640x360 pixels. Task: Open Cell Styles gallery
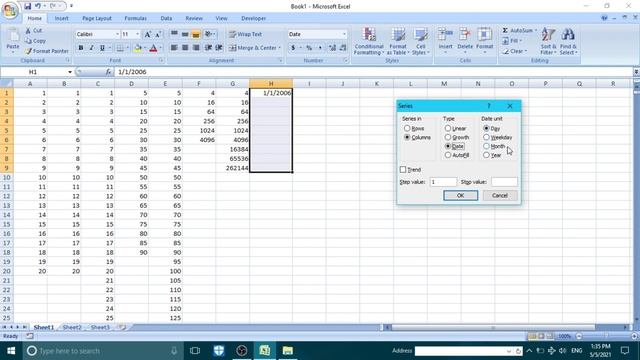click(x=420, y=41)
